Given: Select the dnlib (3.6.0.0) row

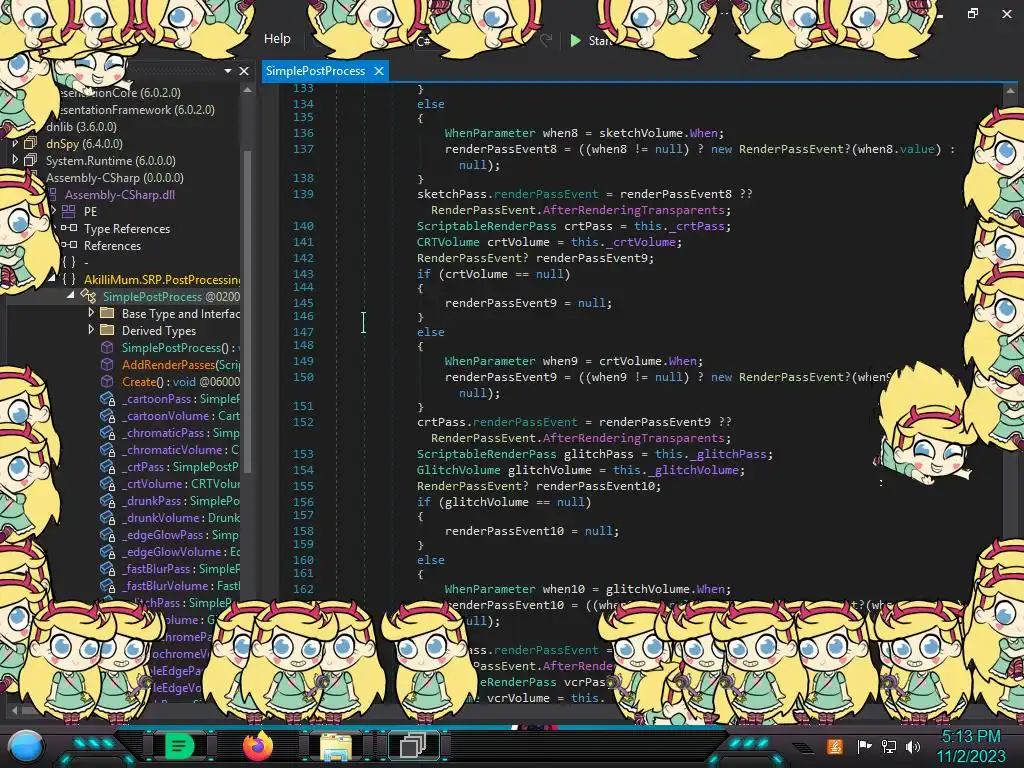Looking at the screenshot, I should 82,127.
